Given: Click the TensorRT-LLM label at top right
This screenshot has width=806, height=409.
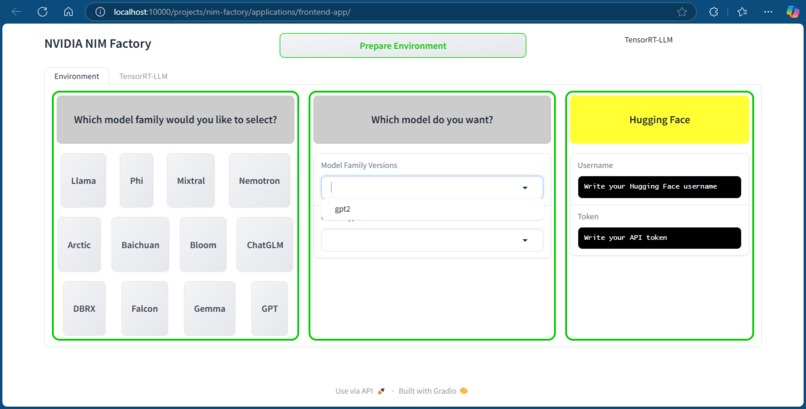Looking at the screenshot, I should coord(649,40).
